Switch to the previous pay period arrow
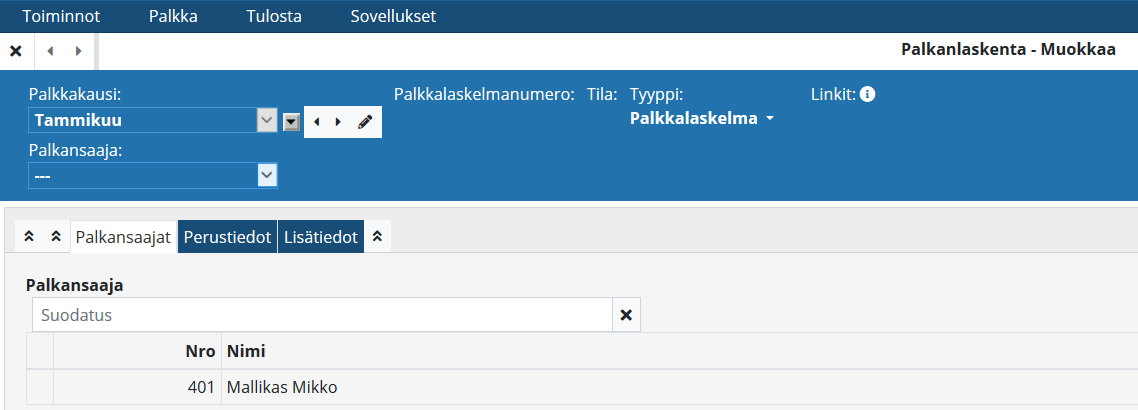Screen dimensions: 1138x410 click(317, 122)
